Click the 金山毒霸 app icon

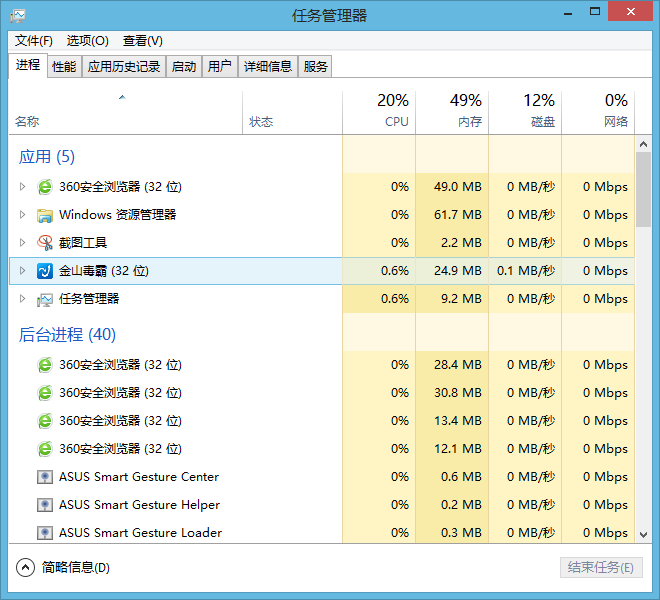coord(45,271)
